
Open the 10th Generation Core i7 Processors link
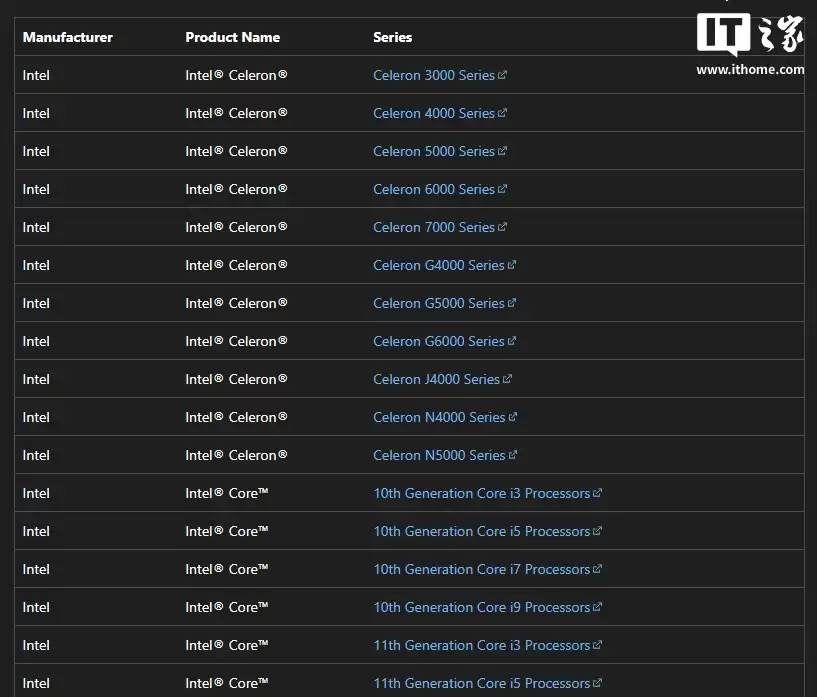480,569
